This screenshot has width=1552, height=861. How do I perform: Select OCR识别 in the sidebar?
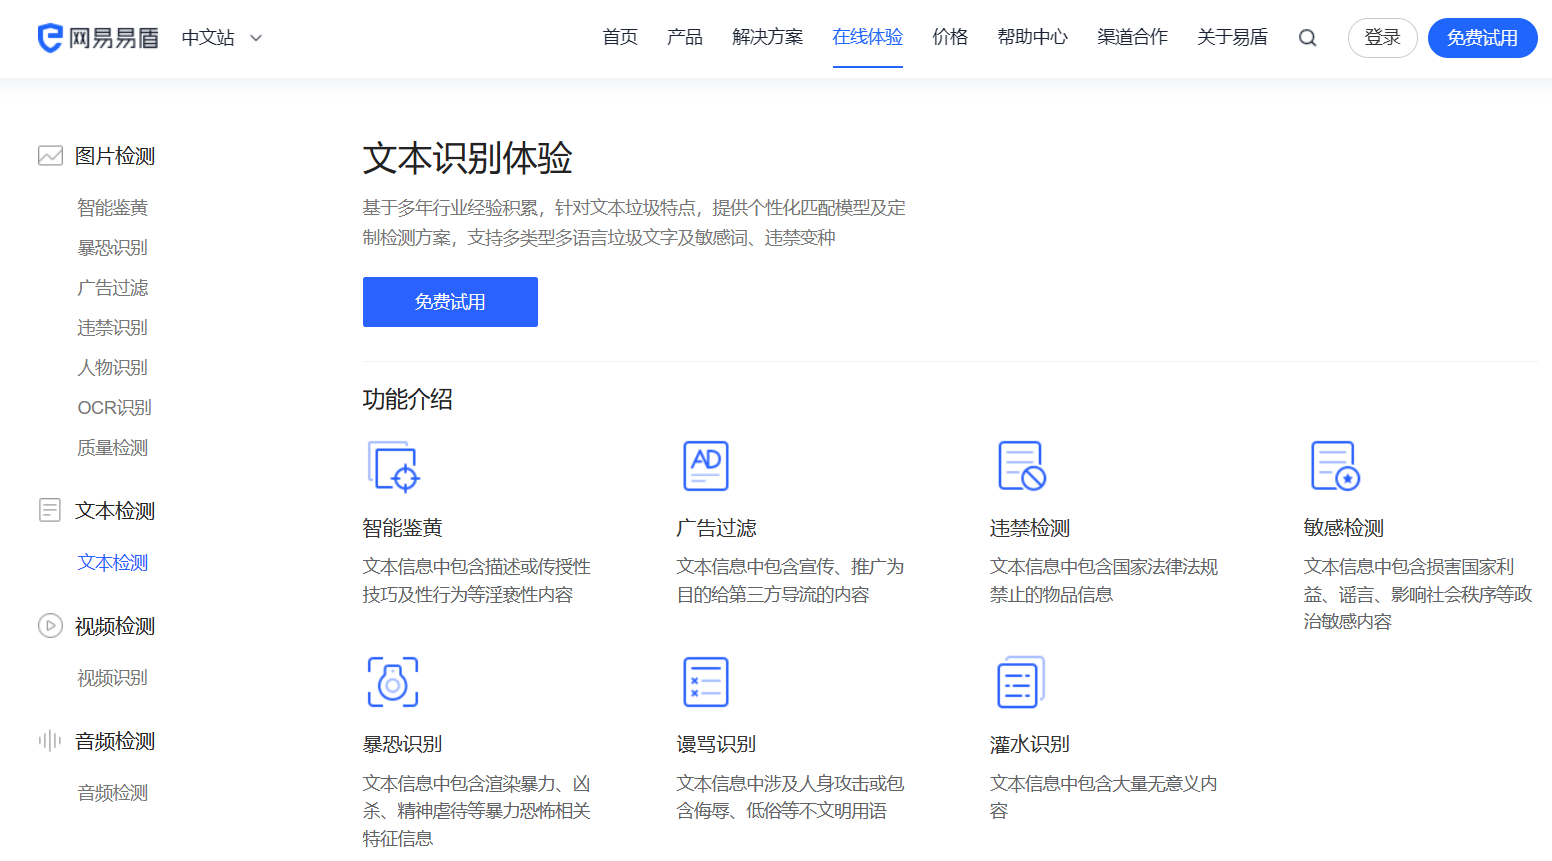point(113,407)
